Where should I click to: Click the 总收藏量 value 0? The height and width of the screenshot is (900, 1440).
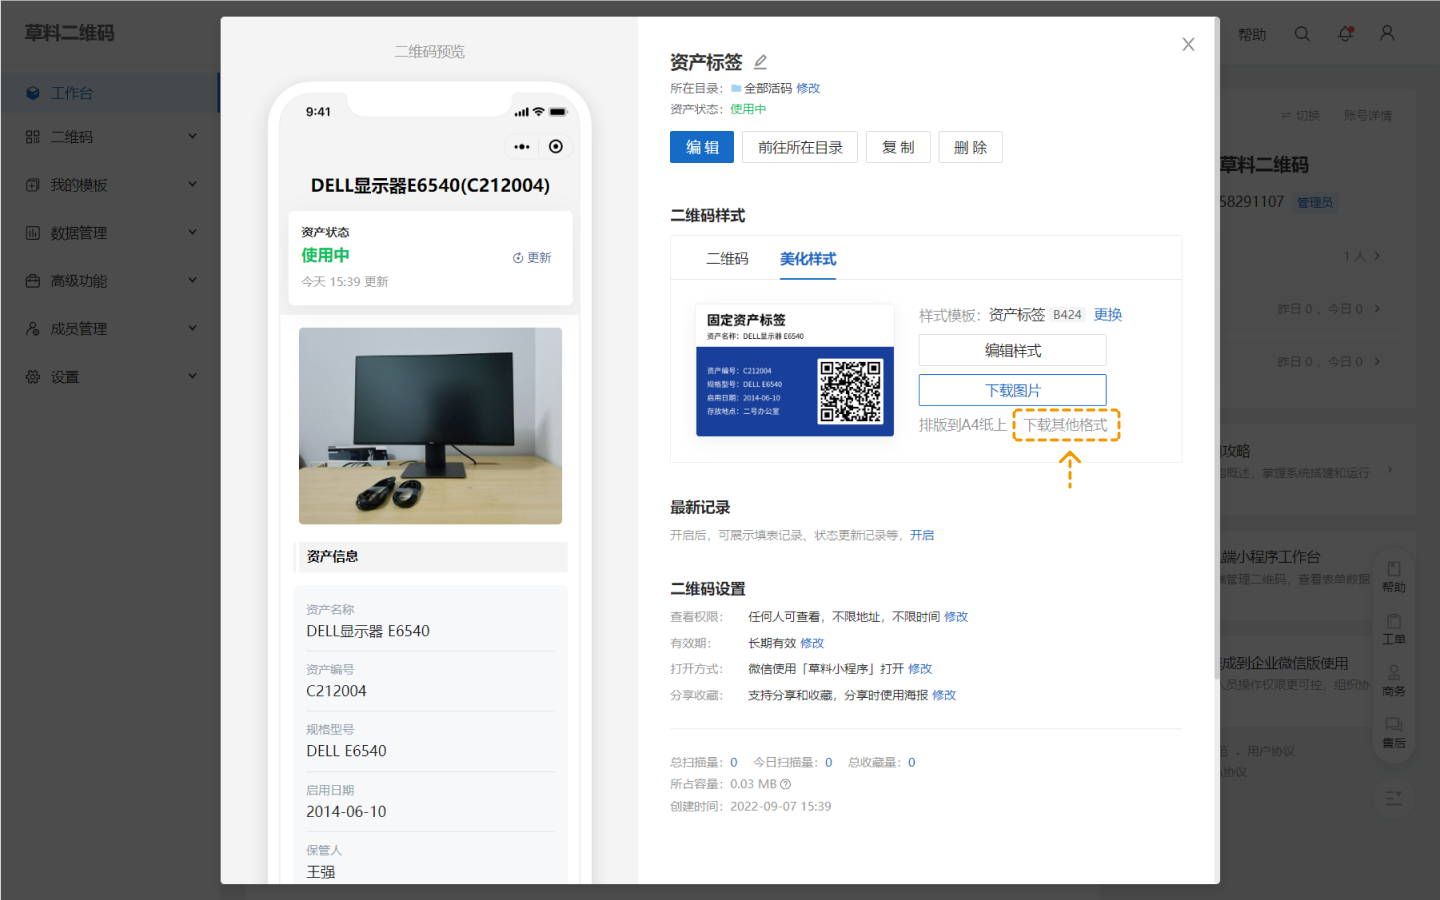912,763
